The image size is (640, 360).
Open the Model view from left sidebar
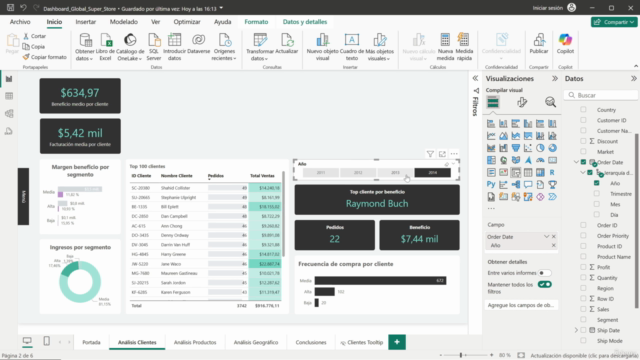click(x=9, y=113)
